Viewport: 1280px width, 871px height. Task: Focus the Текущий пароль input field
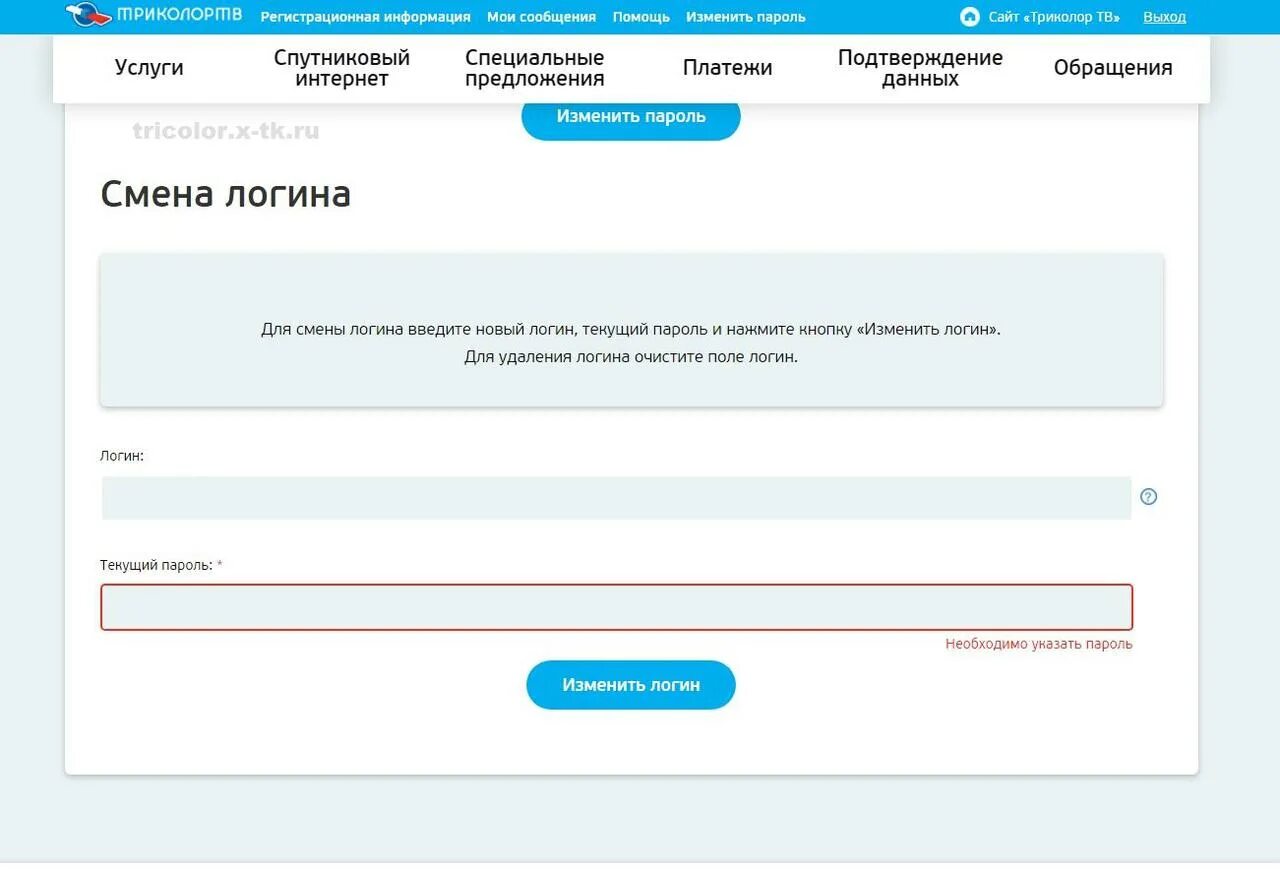pyautogui.click(x=616, y=607)
